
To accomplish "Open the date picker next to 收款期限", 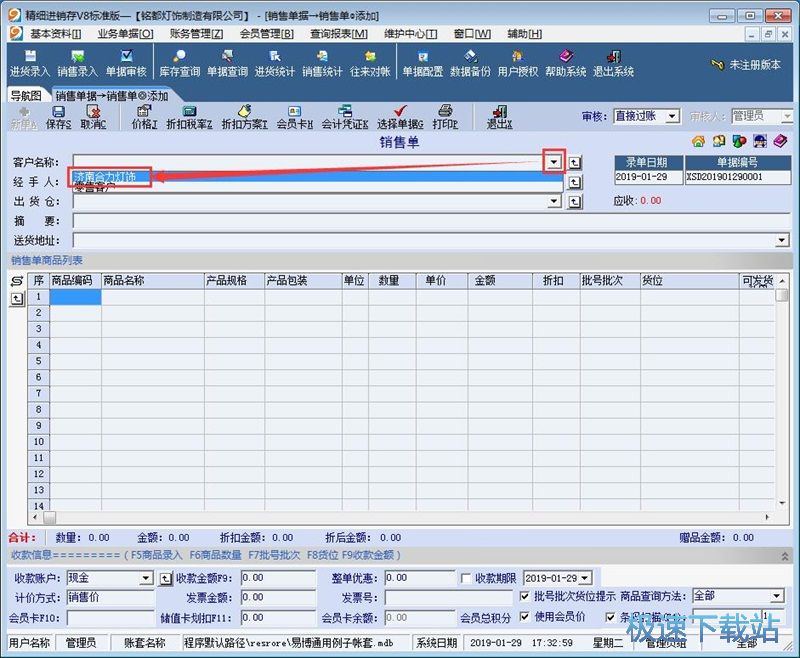I will [x=584, y=577].
